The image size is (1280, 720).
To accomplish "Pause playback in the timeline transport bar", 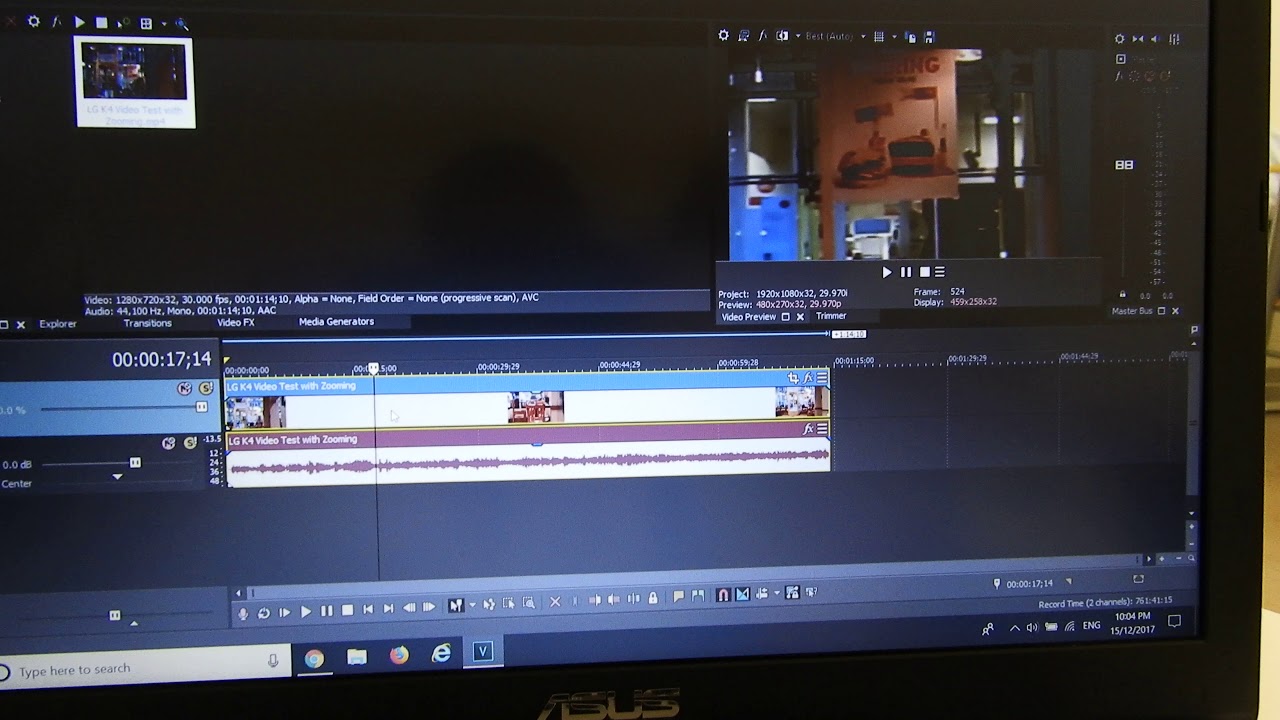I will point(327,611).
